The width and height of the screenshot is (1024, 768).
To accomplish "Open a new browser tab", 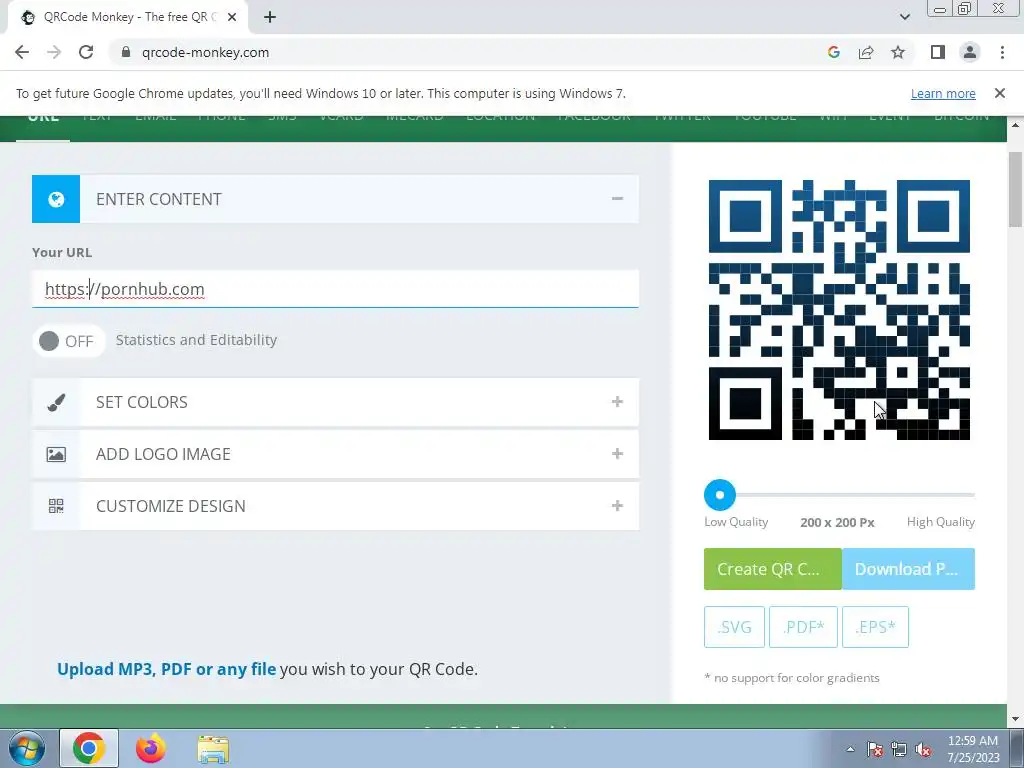I will pos(270,17).
